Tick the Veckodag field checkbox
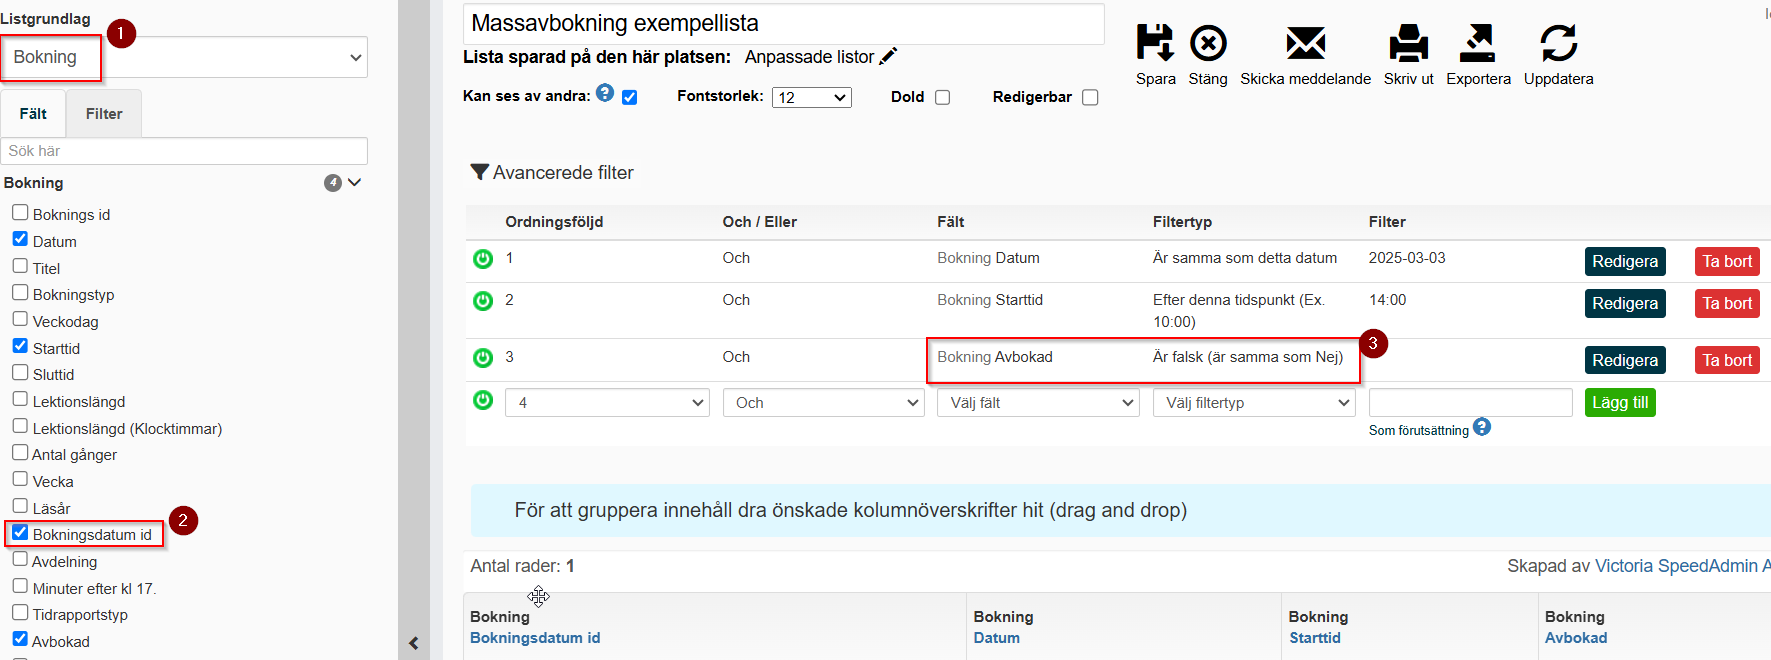1771x660 pixels. (x=20, y=319)
